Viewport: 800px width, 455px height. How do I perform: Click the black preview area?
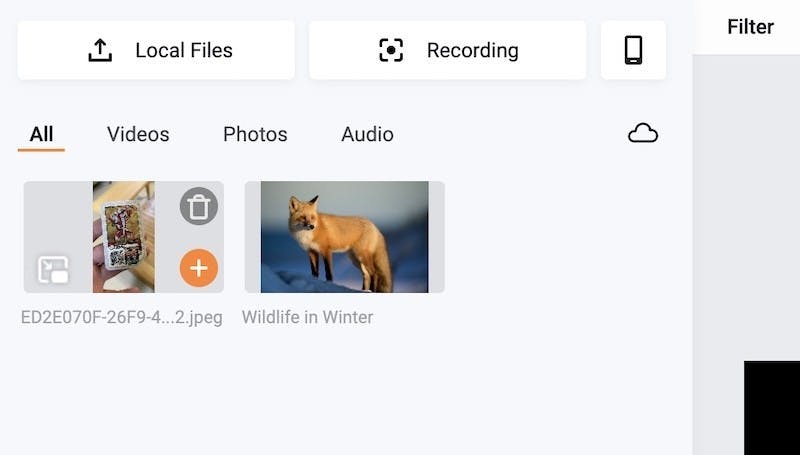click(x=771, y=408)
